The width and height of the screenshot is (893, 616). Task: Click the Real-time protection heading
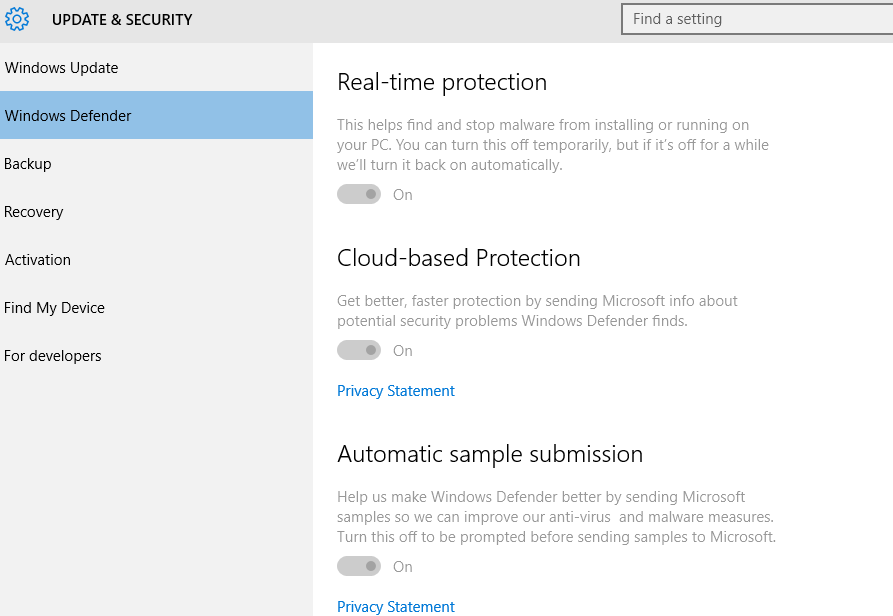click(442, 82)
